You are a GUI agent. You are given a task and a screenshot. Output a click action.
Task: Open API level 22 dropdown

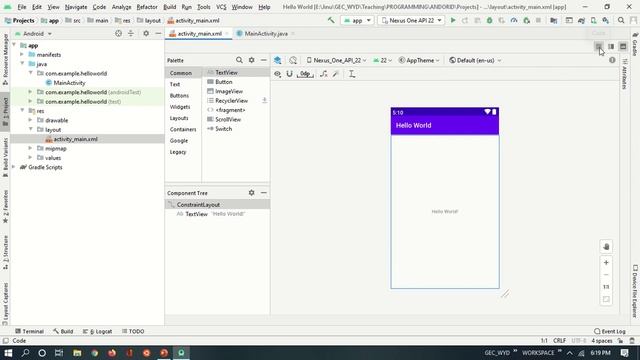click(x=382, y=60)
